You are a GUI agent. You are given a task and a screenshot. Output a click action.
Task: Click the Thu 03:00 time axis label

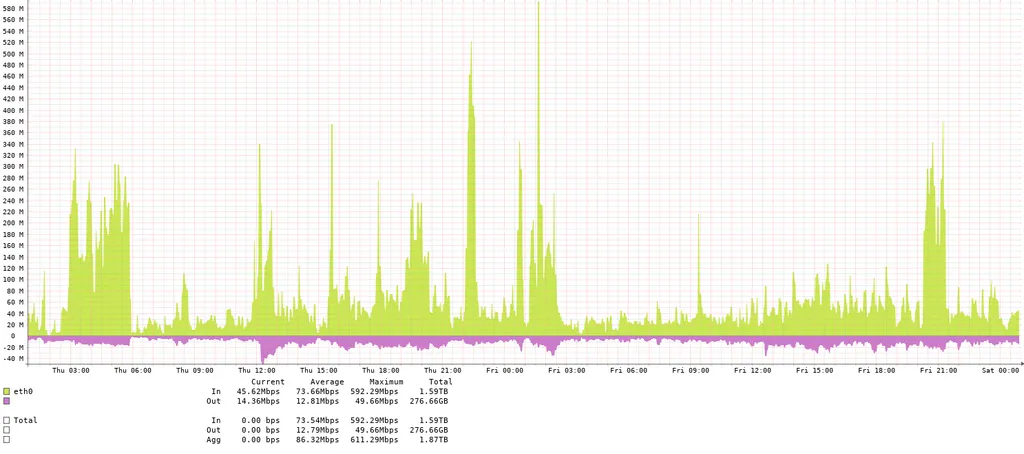click(71, 370)
